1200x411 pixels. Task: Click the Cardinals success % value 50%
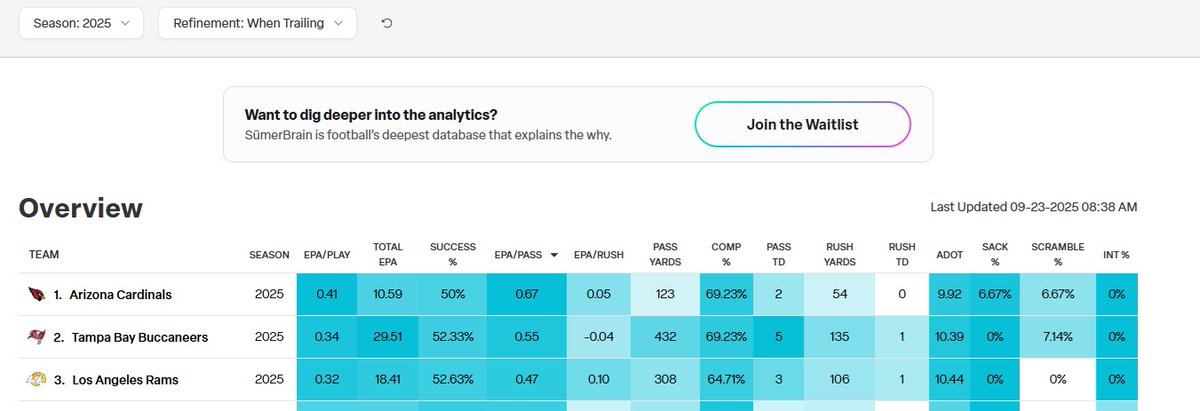click(453, 295)
